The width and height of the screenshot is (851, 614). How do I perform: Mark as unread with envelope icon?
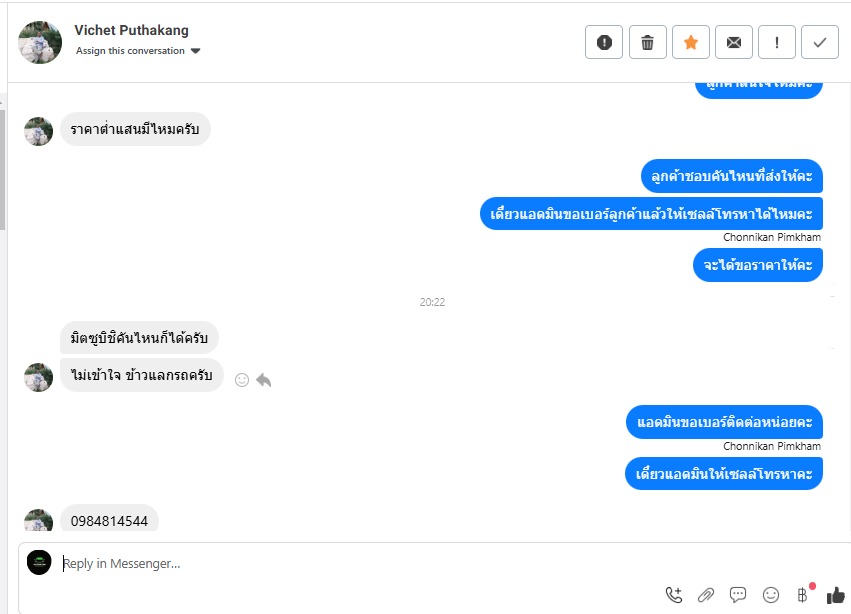[x=734, y=42]
